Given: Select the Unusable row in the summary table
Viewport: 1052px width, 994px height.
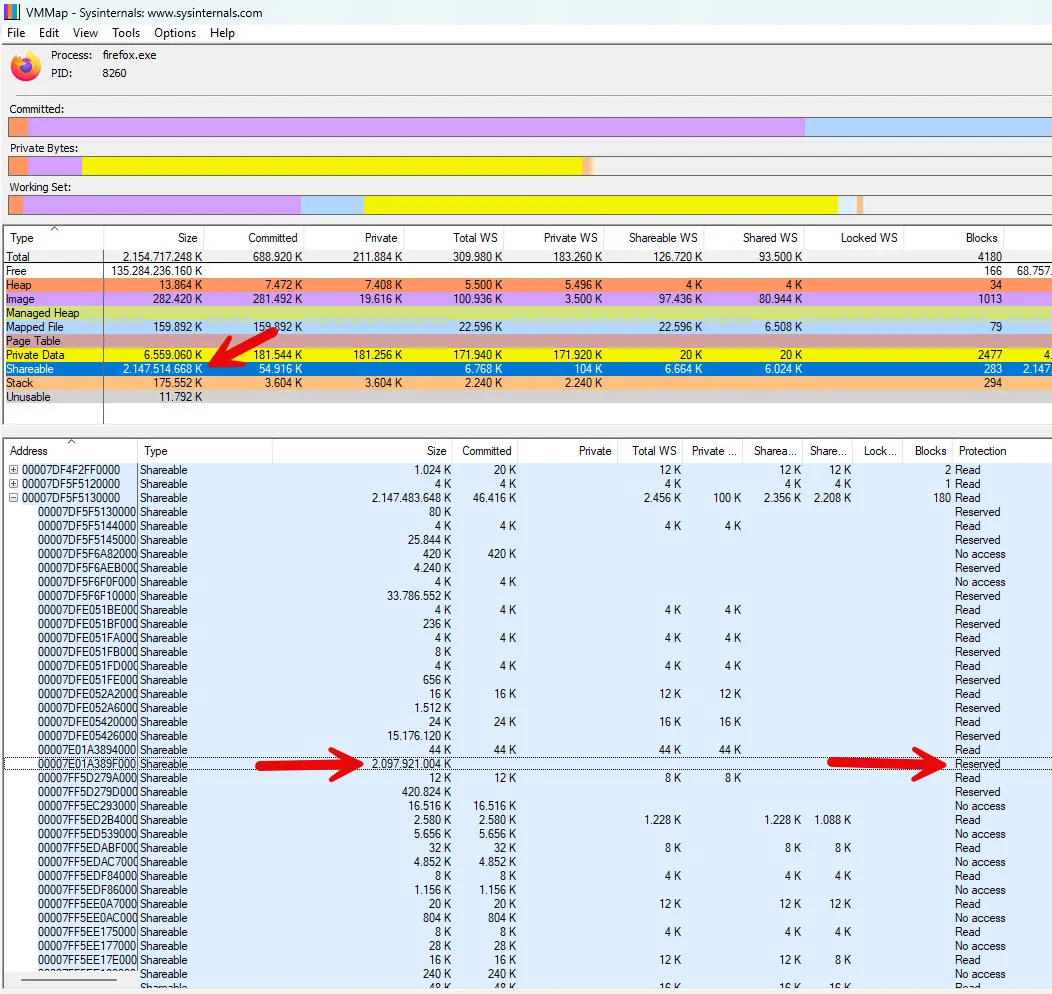Looking at the screenshot, I should coord(528,397).
